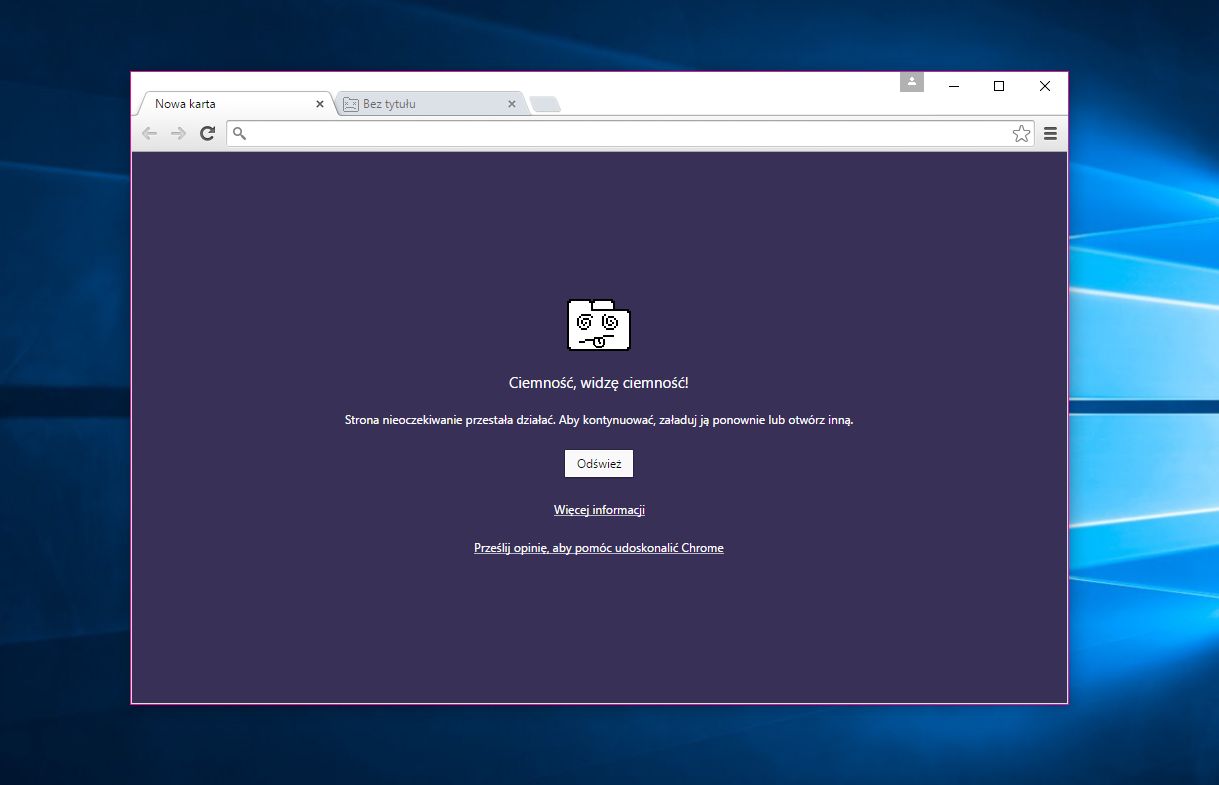Viewport: 1219px width, 785px height.
Task: Reload the page with the refresh icon
Action: pyautogui.click(x=207, y=133)
